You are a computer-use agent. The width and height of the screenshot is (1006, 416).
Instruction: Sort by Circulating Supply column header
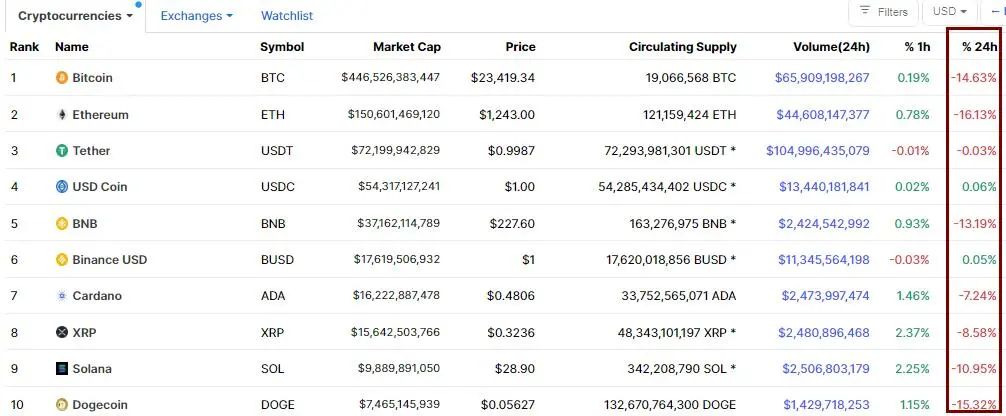click(682, 47)
